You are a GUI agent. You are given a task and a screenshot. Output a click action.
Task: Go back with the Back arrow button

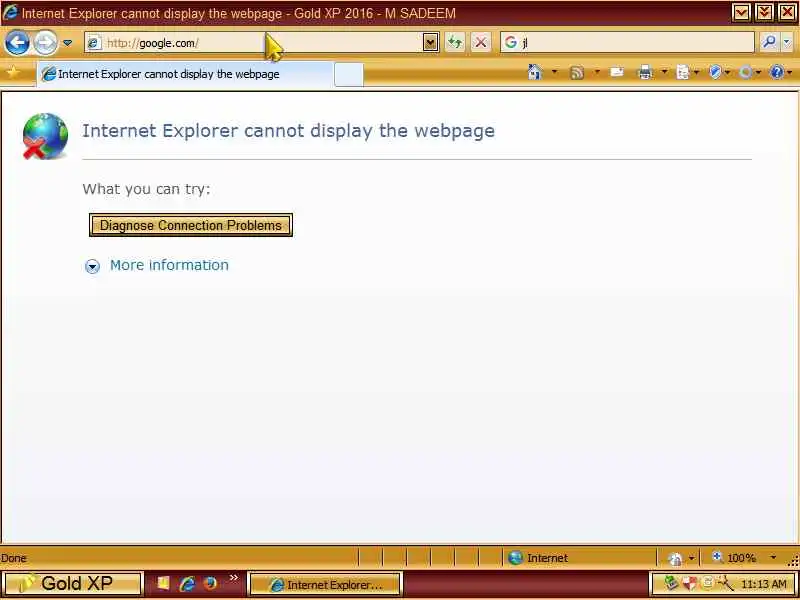pos(17,43)
